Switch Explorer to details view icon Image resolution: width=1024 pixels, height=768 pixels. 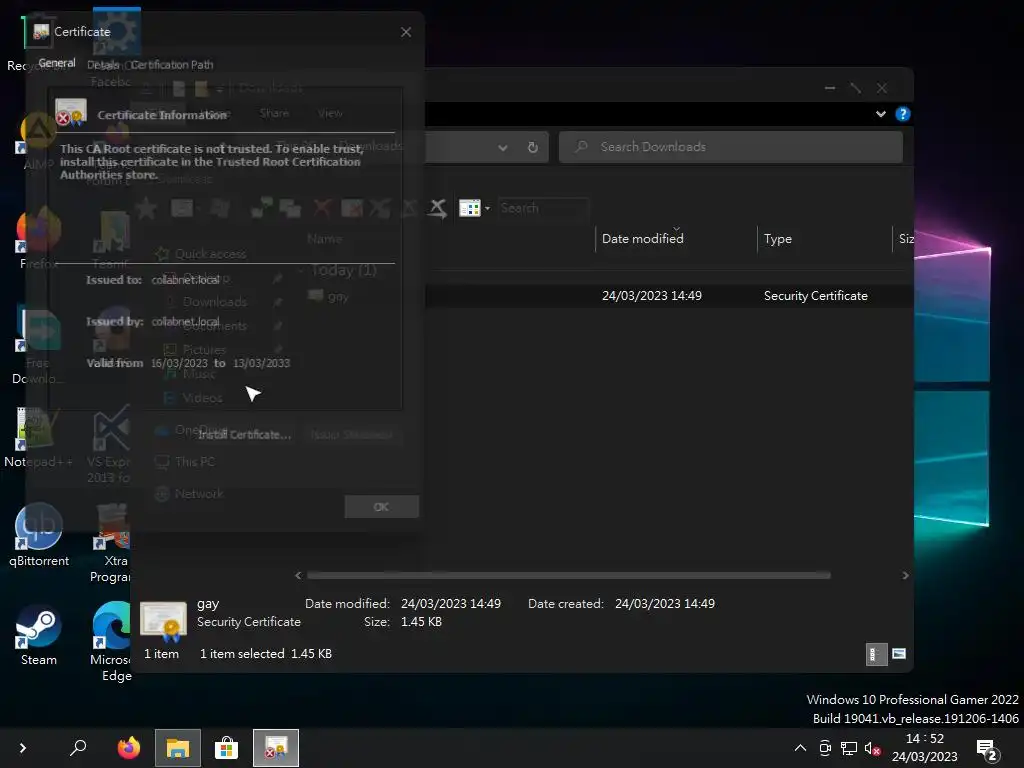(x=876, y=654)
